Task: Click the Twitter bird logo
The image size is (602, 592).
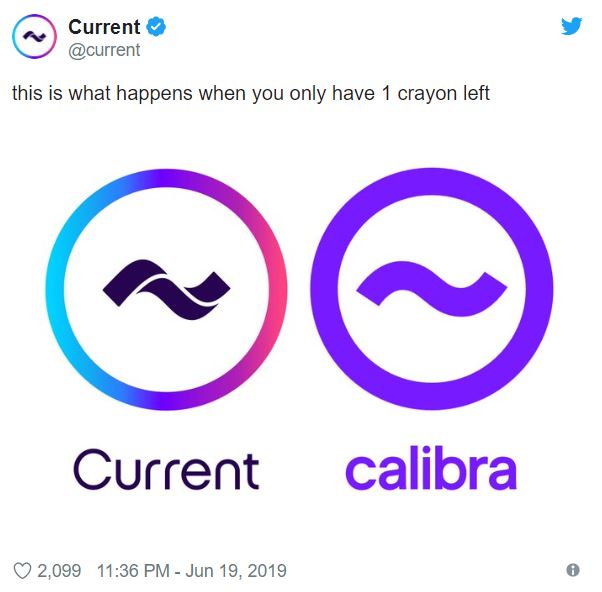Action: (571, 26)
